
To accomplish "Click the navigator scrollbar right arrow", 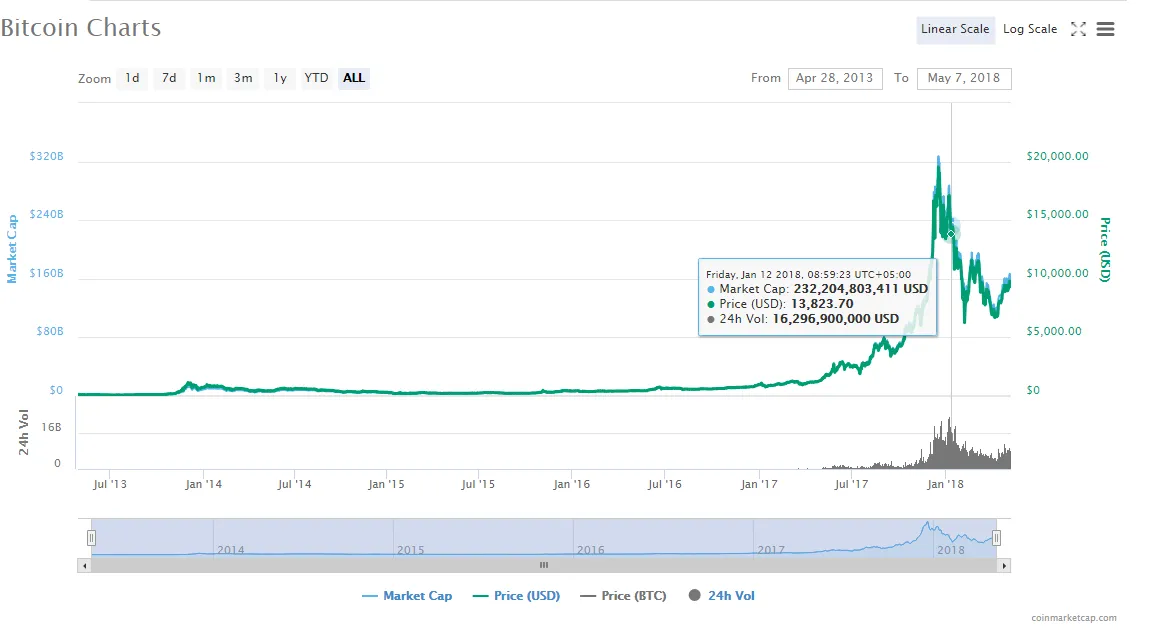I will point(1004,566).
